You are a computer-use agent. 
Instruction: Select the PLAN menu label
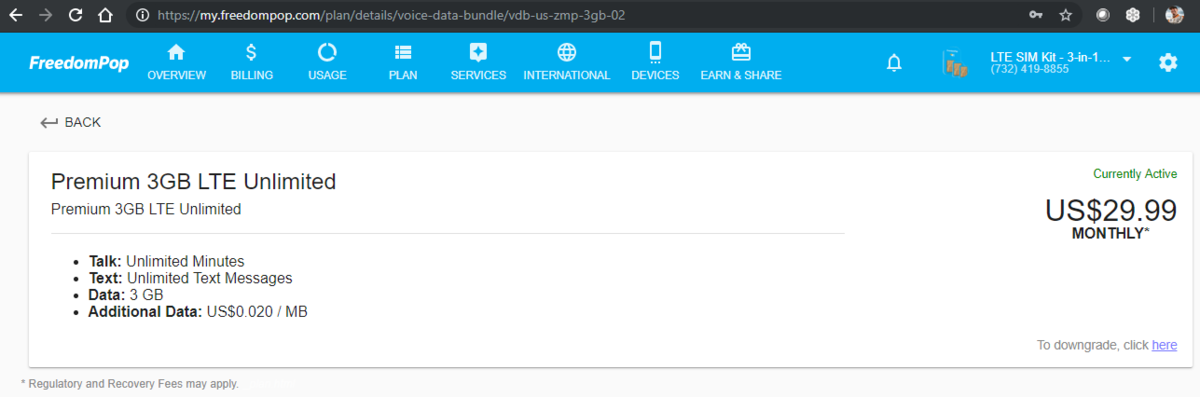(x=403, y=76)
